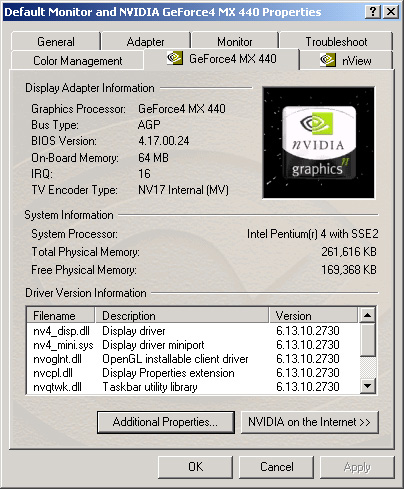Click the driver list scroll down arrow
Image resolution: width=404 pixels, height=489 pixels.
368,386
